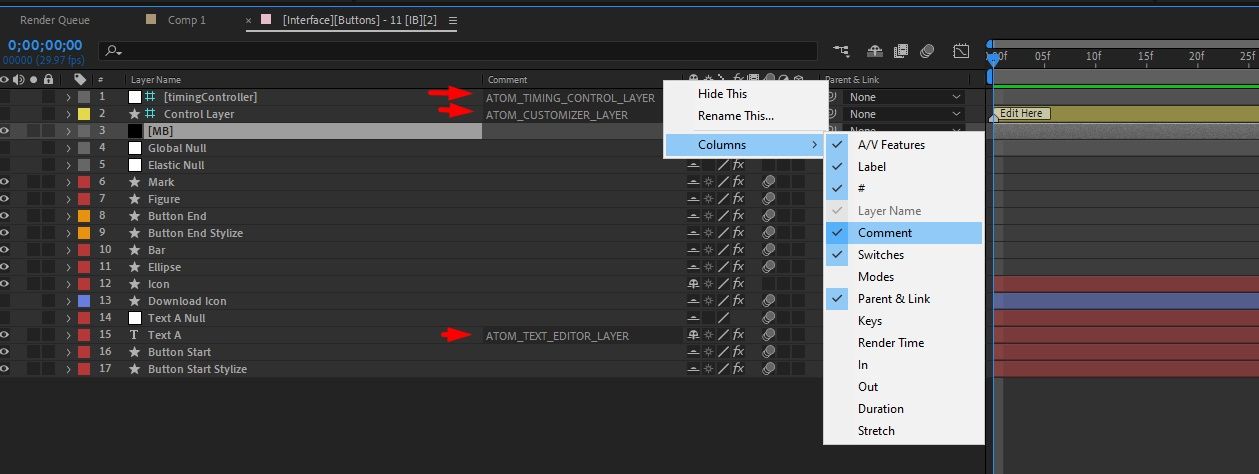The height and width of the screenshot is (474, 1259).
Task: Open the timeline panel menu icon
Action: (x=453, y=20)
